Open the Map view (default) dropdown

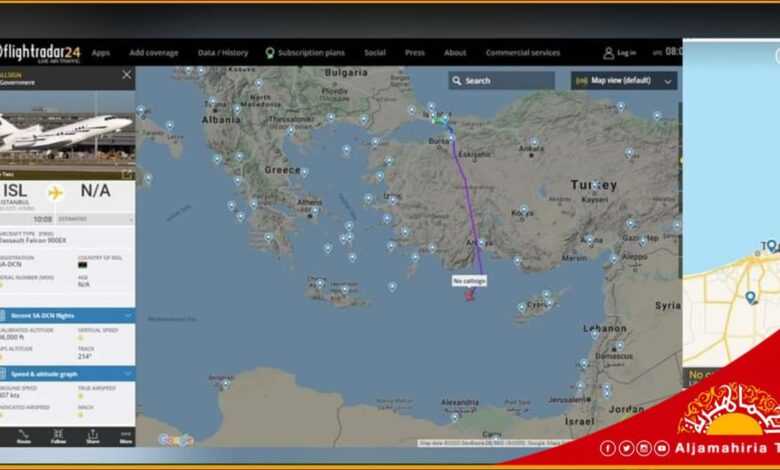624,81
